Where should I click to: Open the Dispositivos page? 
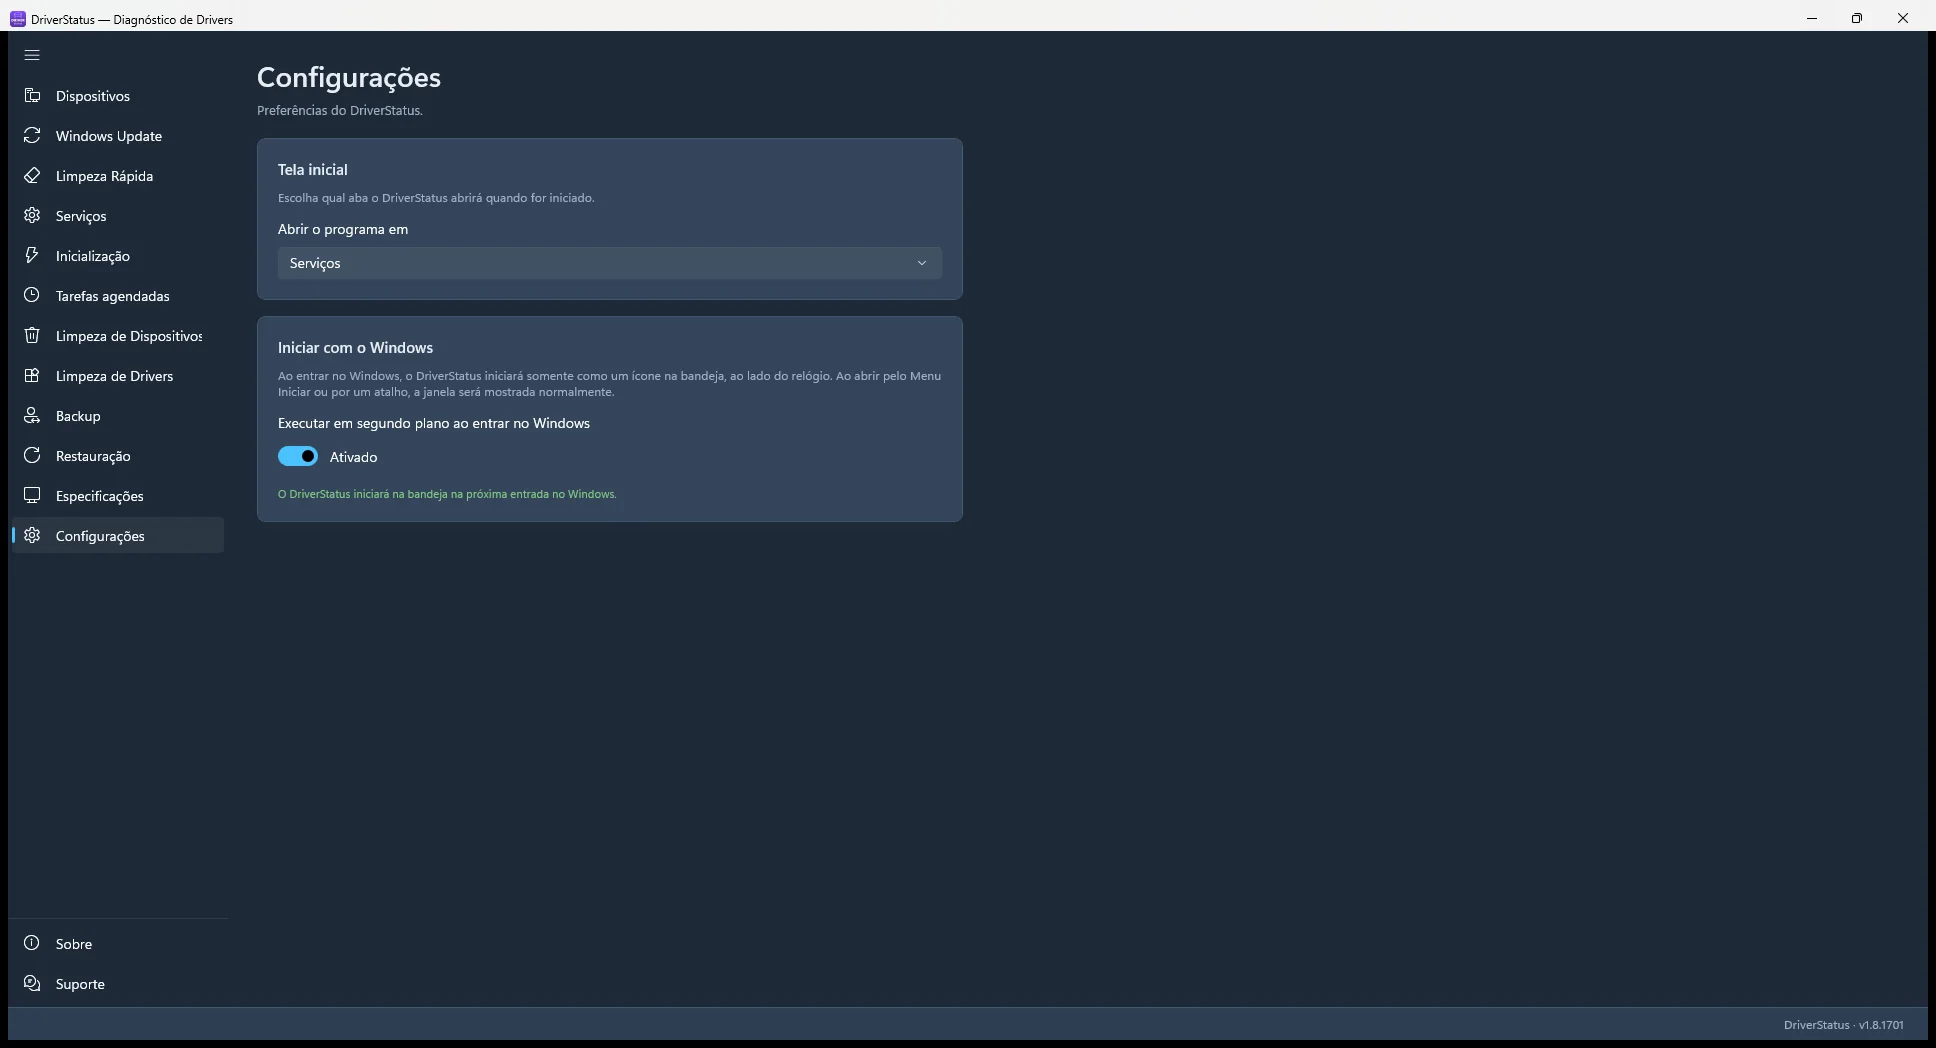[118, 96]
